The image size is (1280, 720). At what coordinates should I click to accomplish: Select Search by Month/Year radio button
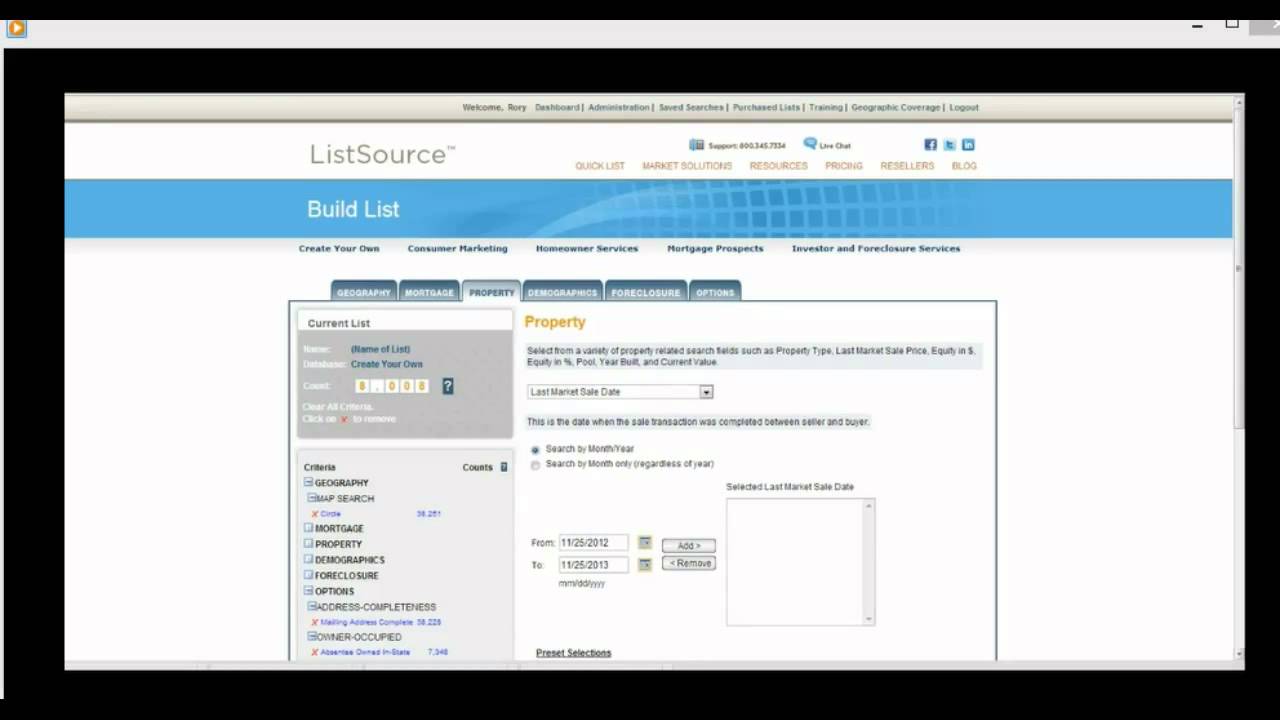pos(535,450)
